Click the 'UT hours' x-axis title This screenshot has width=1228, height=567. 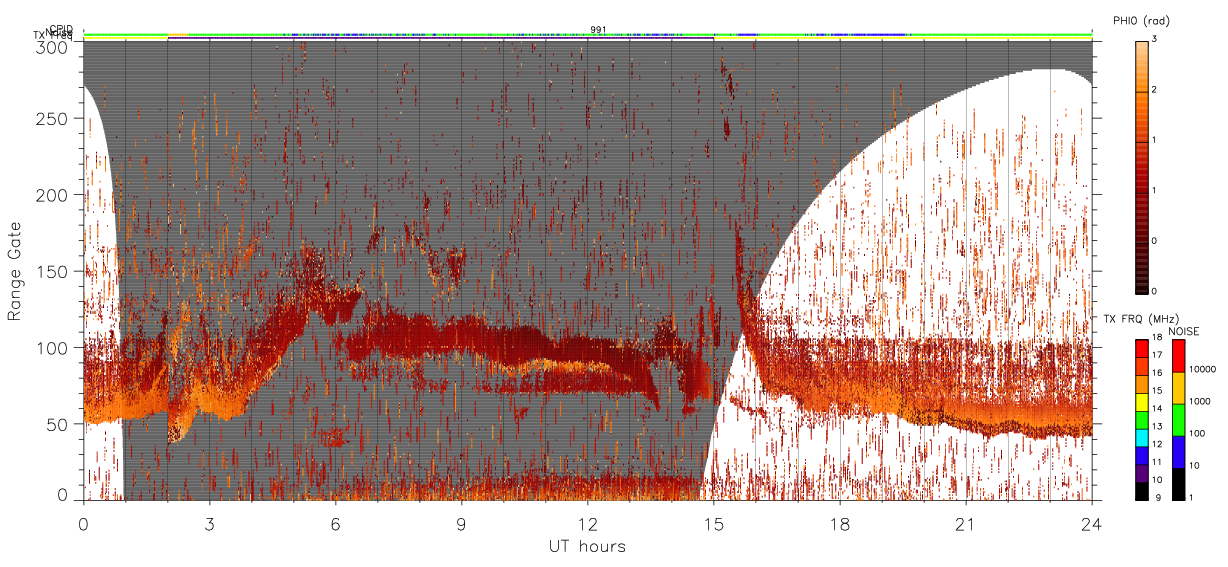coord(587,546)
